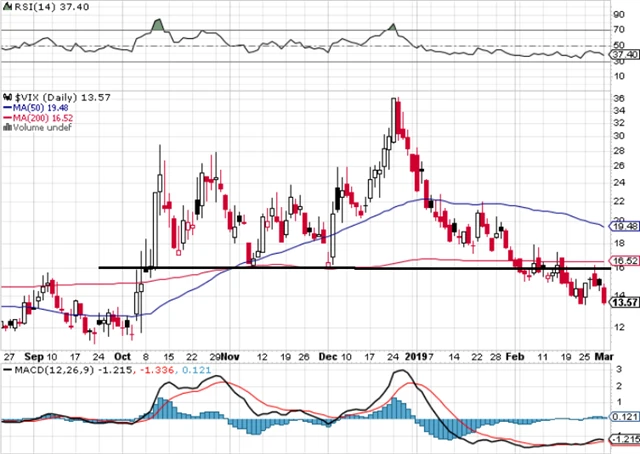This screenshot has width=640, height=454.
Task: Click the 16.52 MA value tag
Action: click(x=624, y=260)
